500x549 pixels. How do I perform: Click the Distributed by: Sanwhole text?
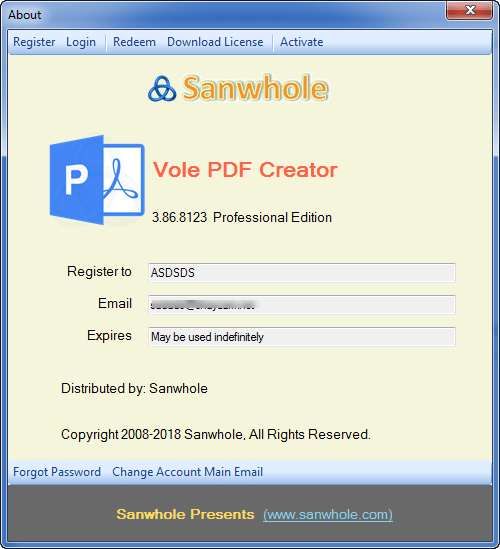click(x=134, y=389)
